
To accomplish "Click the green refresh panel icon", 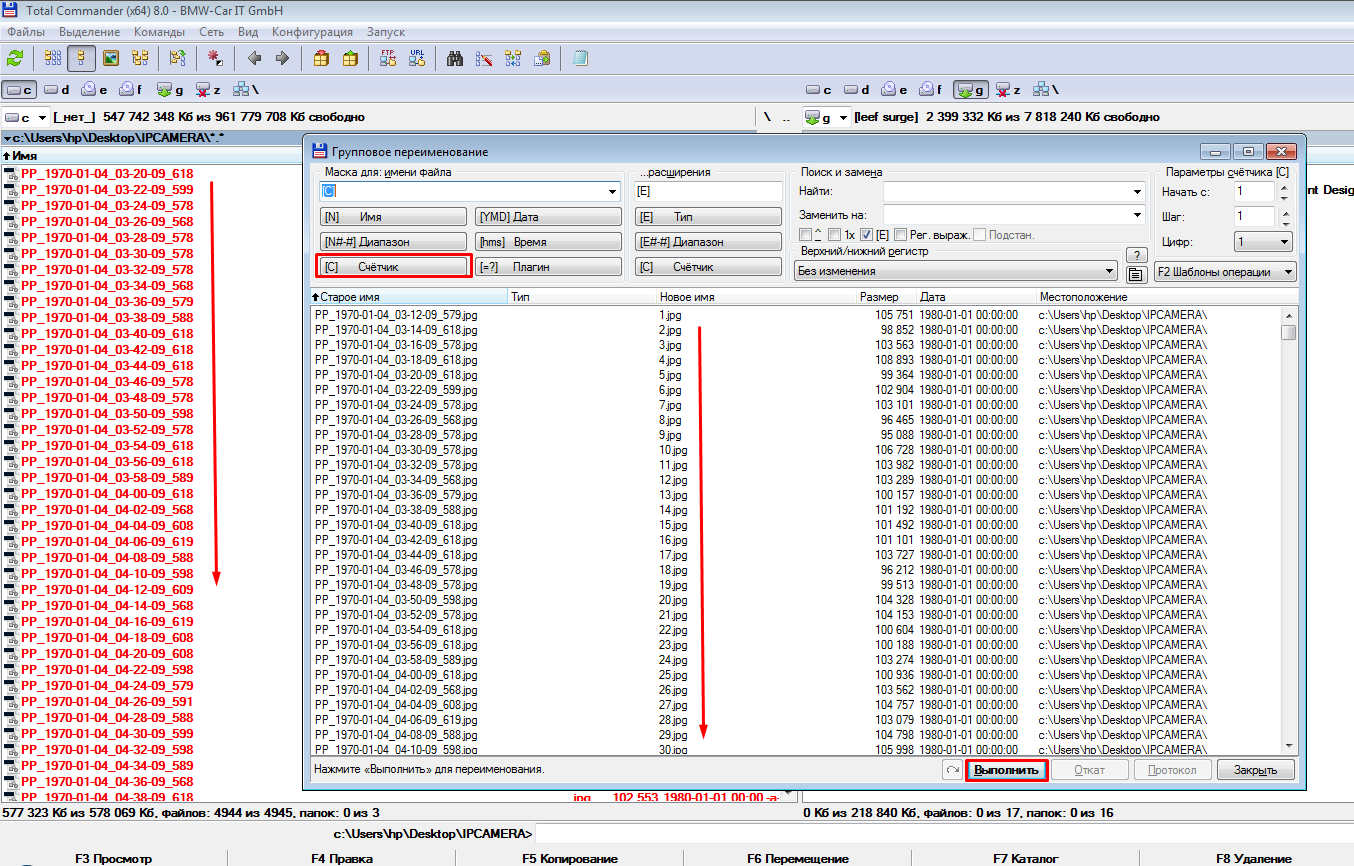I will coord(15,58).
